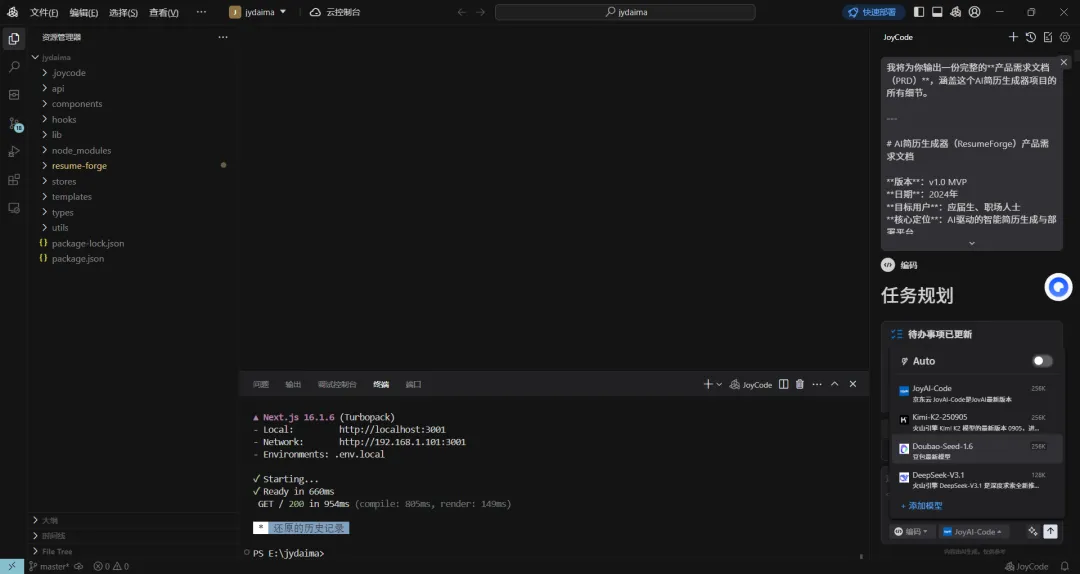Image resolution: width=1080 pixels, height=574 pixels.
Task: Switch to the 输出 panel tab
Action: (293, 385)
